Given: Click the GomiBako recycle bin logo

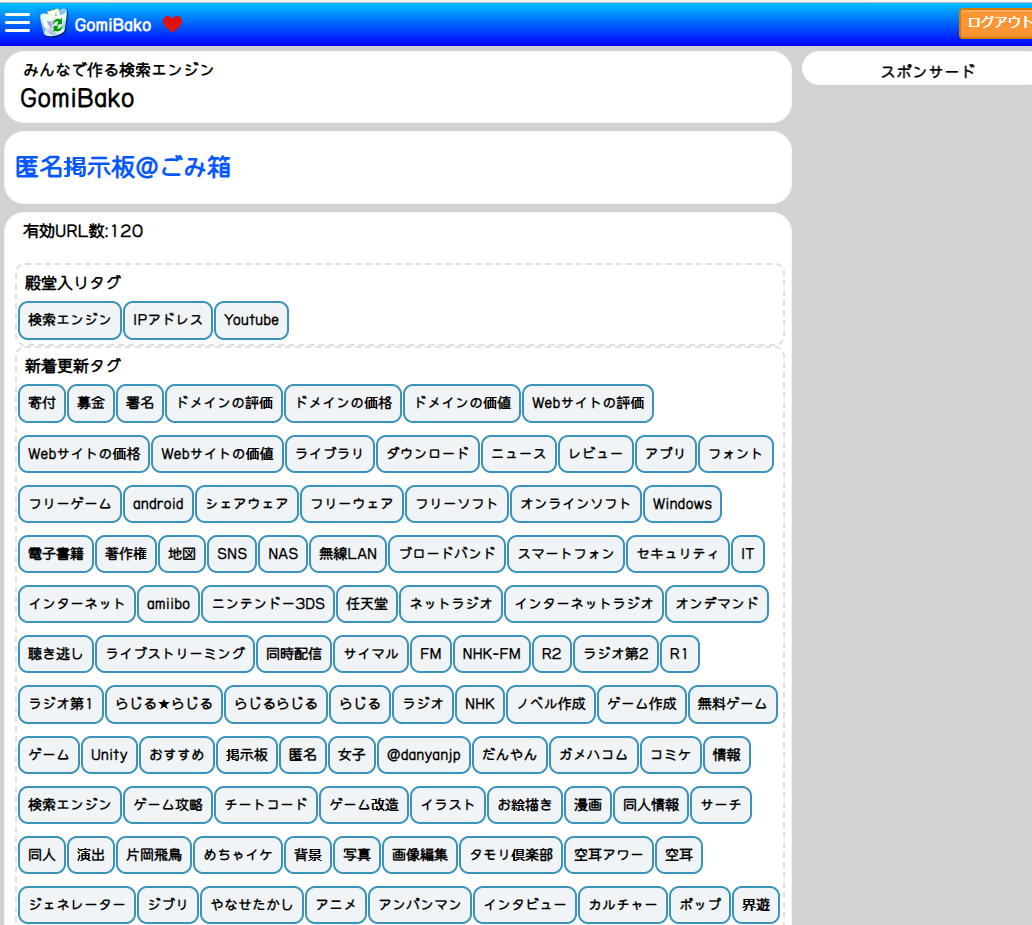Looking at the screenshot, I should (x=53, y=23).
